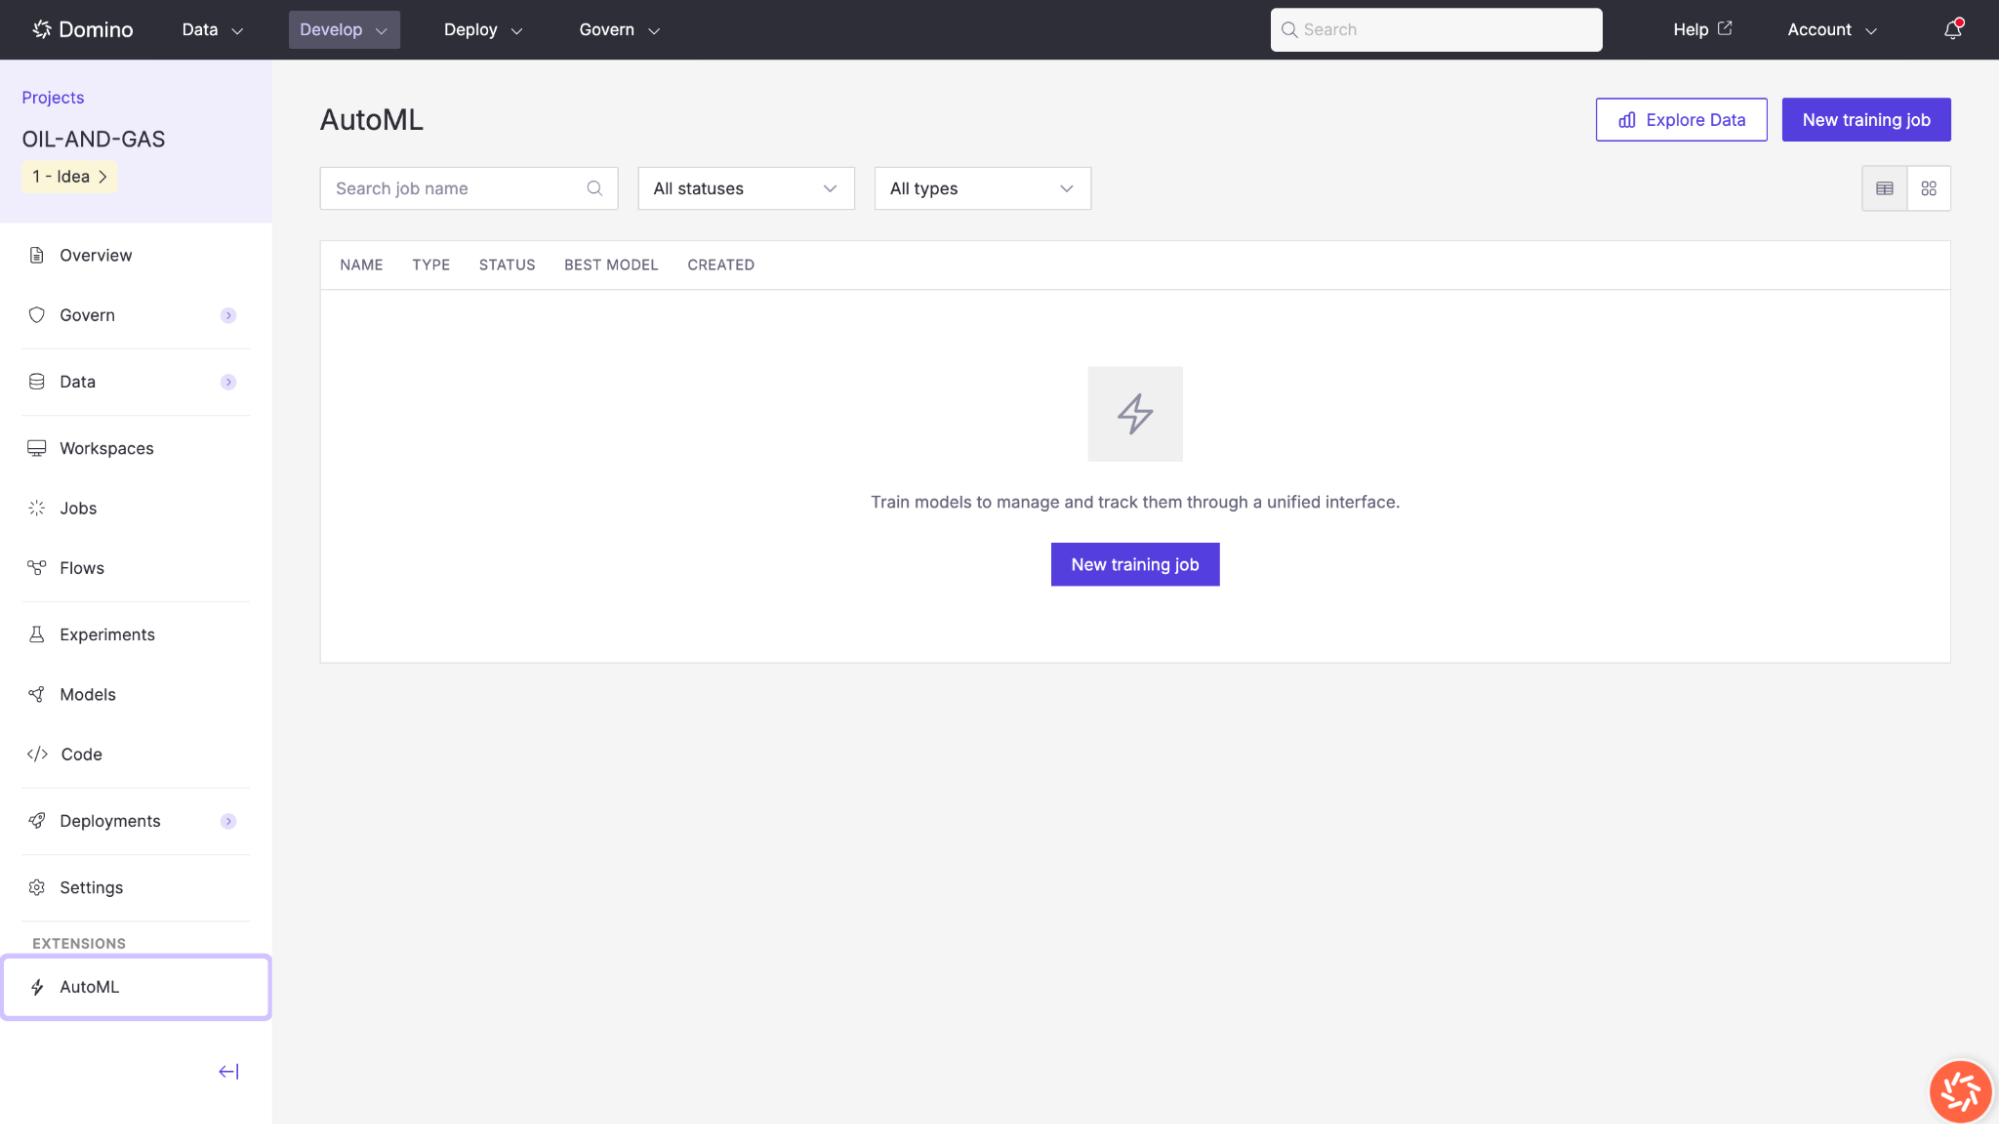Switch to card view layout

tap(1929, 188)
